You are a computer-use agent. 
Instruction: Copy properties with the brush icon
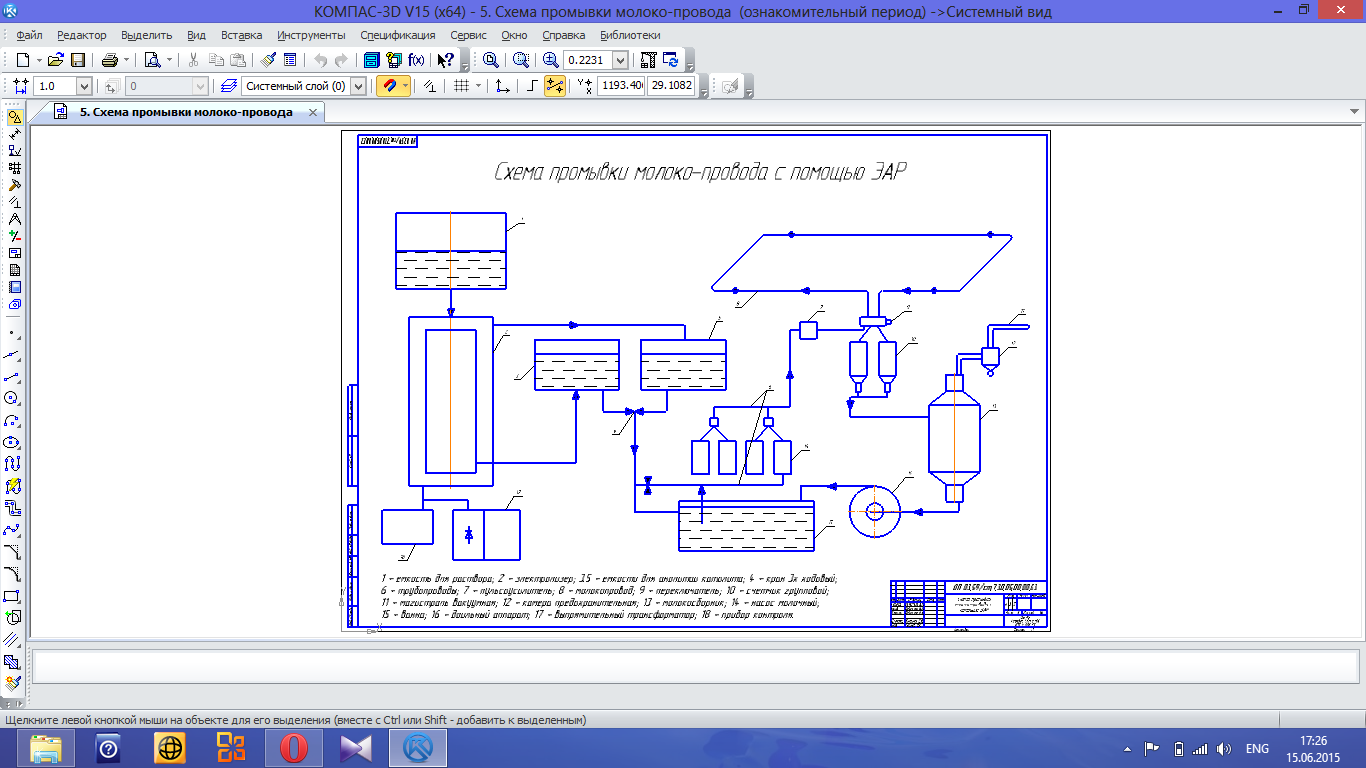coord(269,60)
